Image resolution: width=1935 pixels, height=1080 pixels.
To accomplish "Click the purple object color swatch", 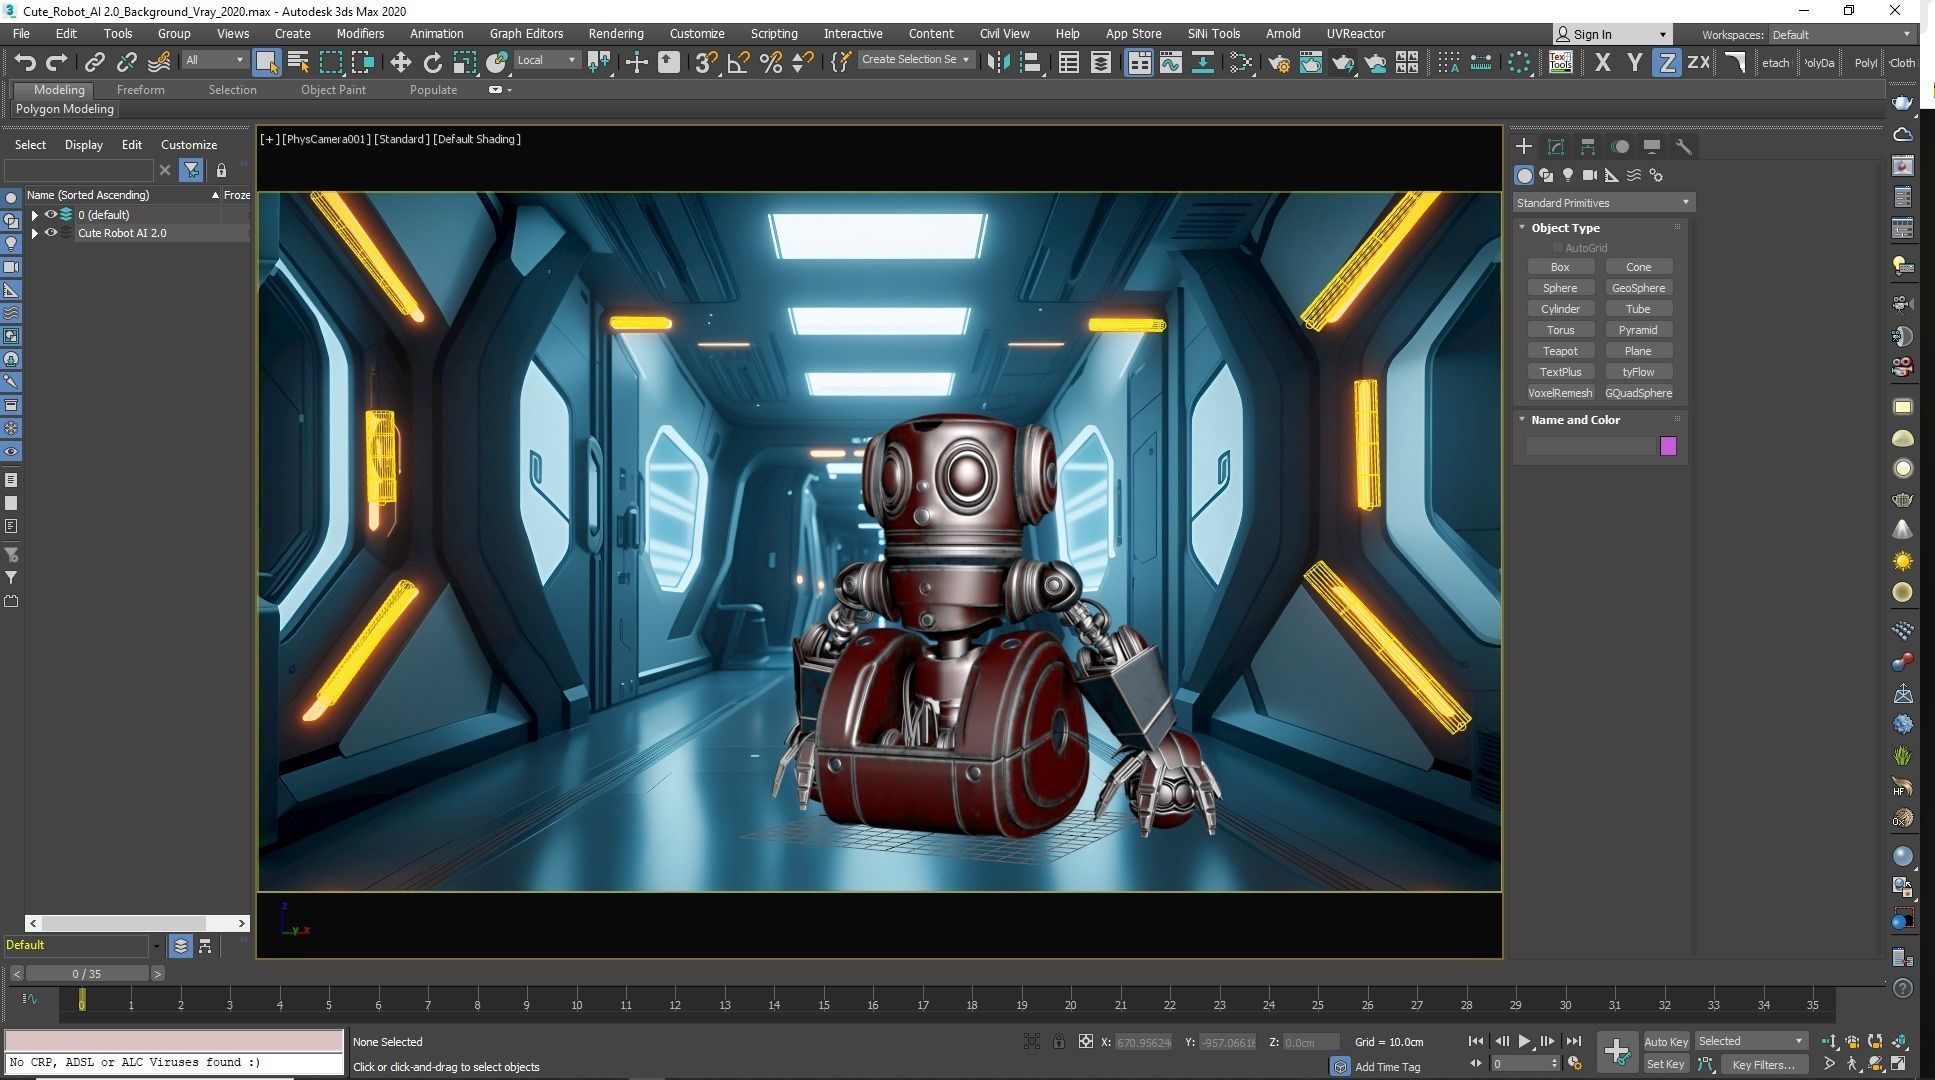I will click(x=1668, y=447).
